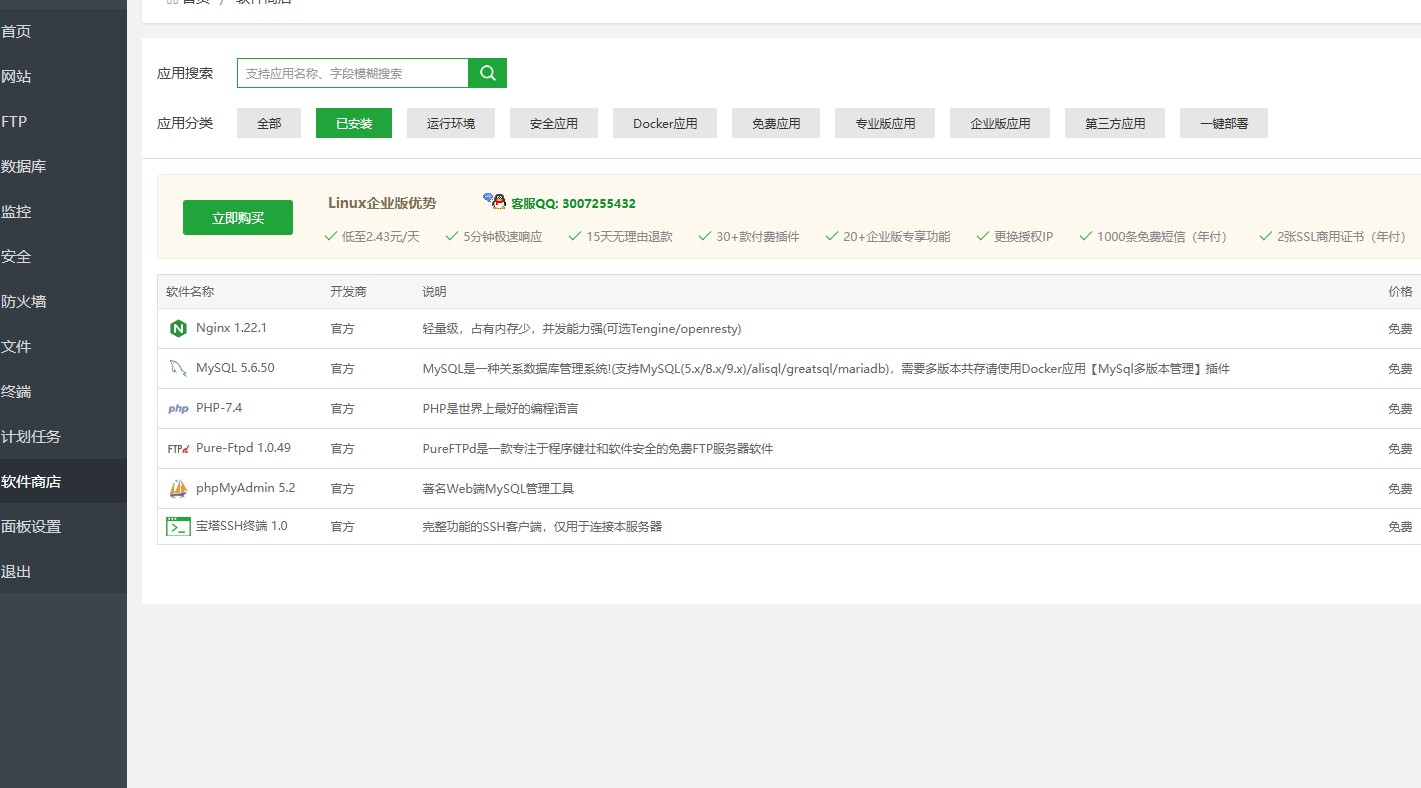Open 终端 in the sidebar
This screenshot has width=1421, height=788.
click(x=63, y=391)
